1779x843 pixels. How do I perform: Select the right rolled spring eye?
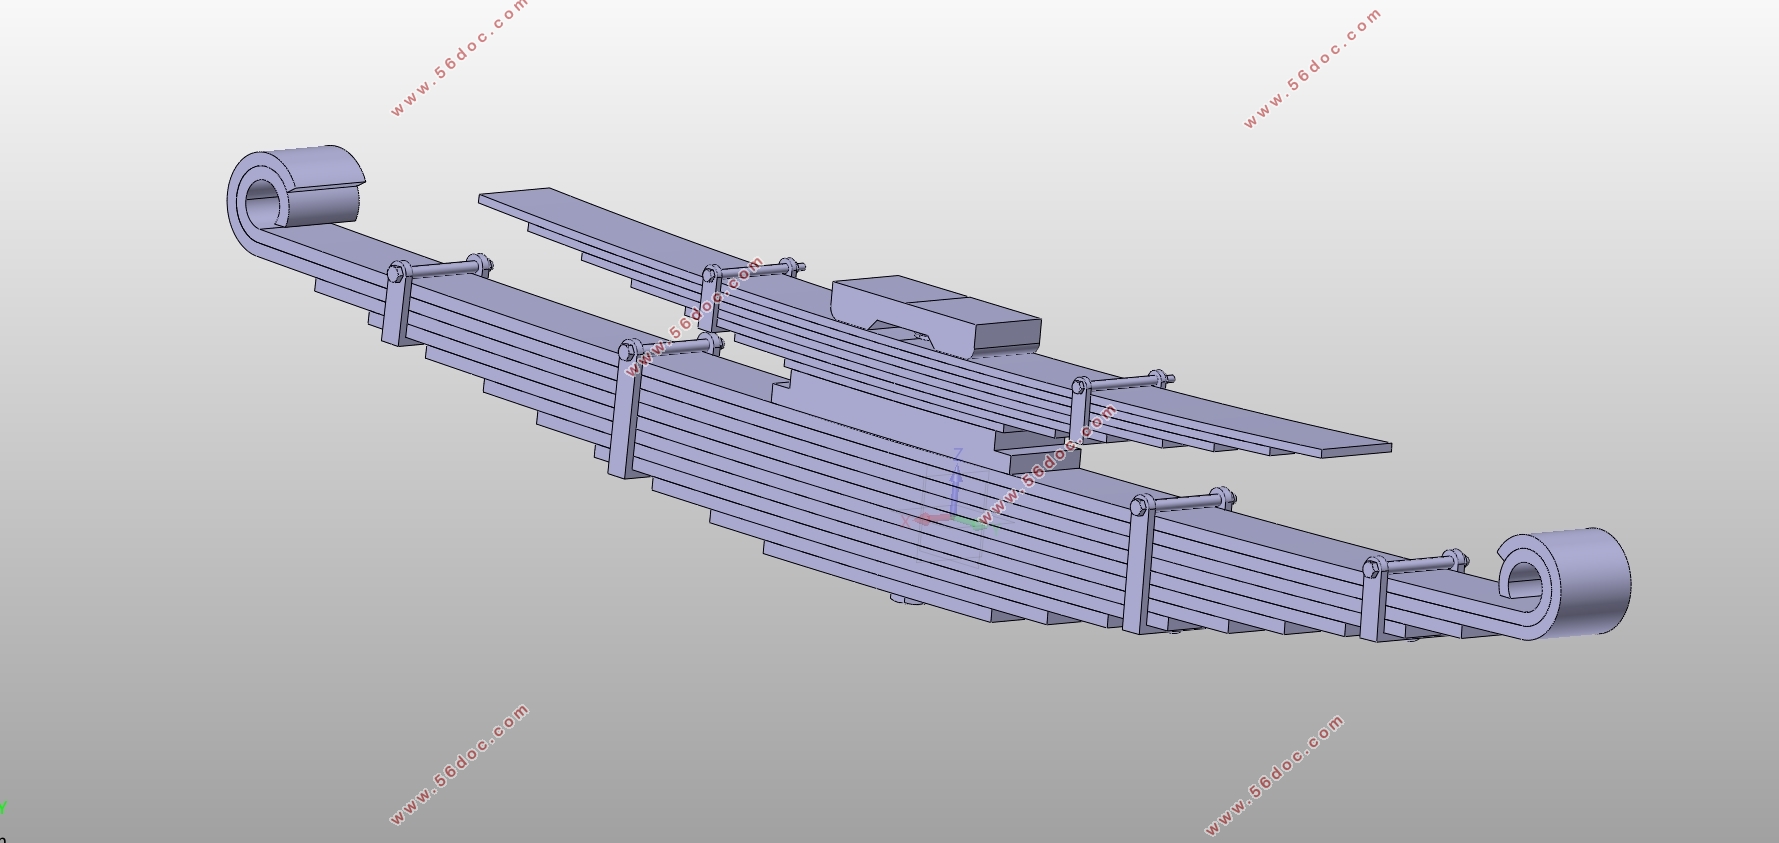(1564, 582)
